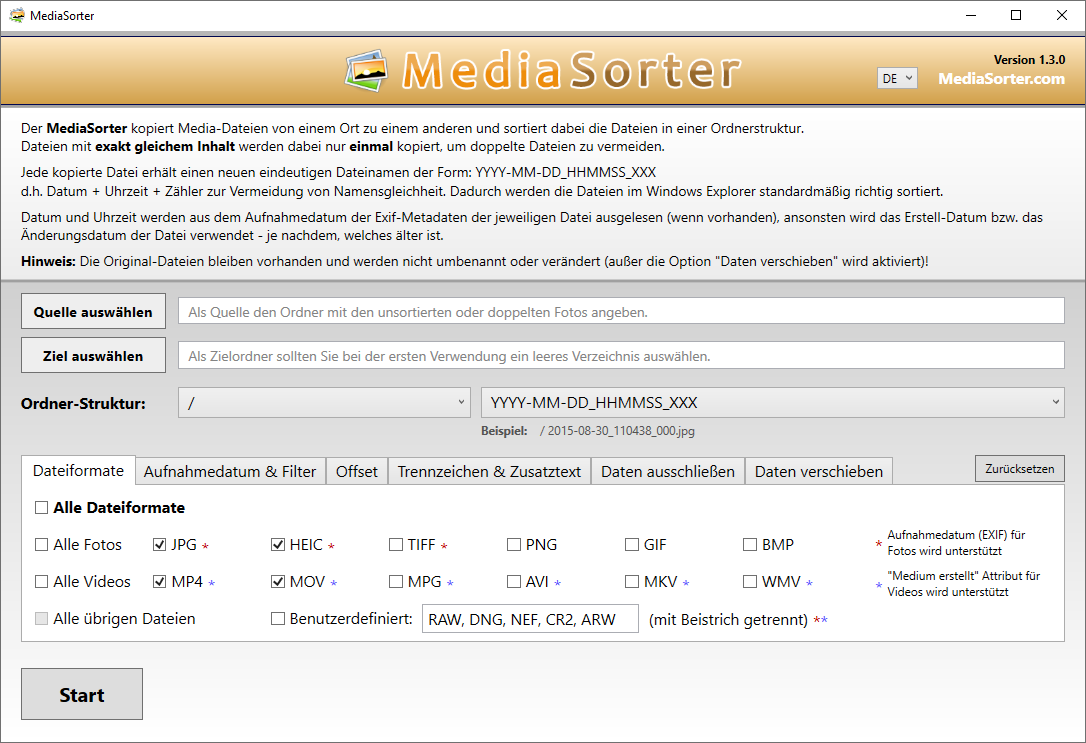
Task: Click the Quelle auswählen button
Action: pos(94,312)
